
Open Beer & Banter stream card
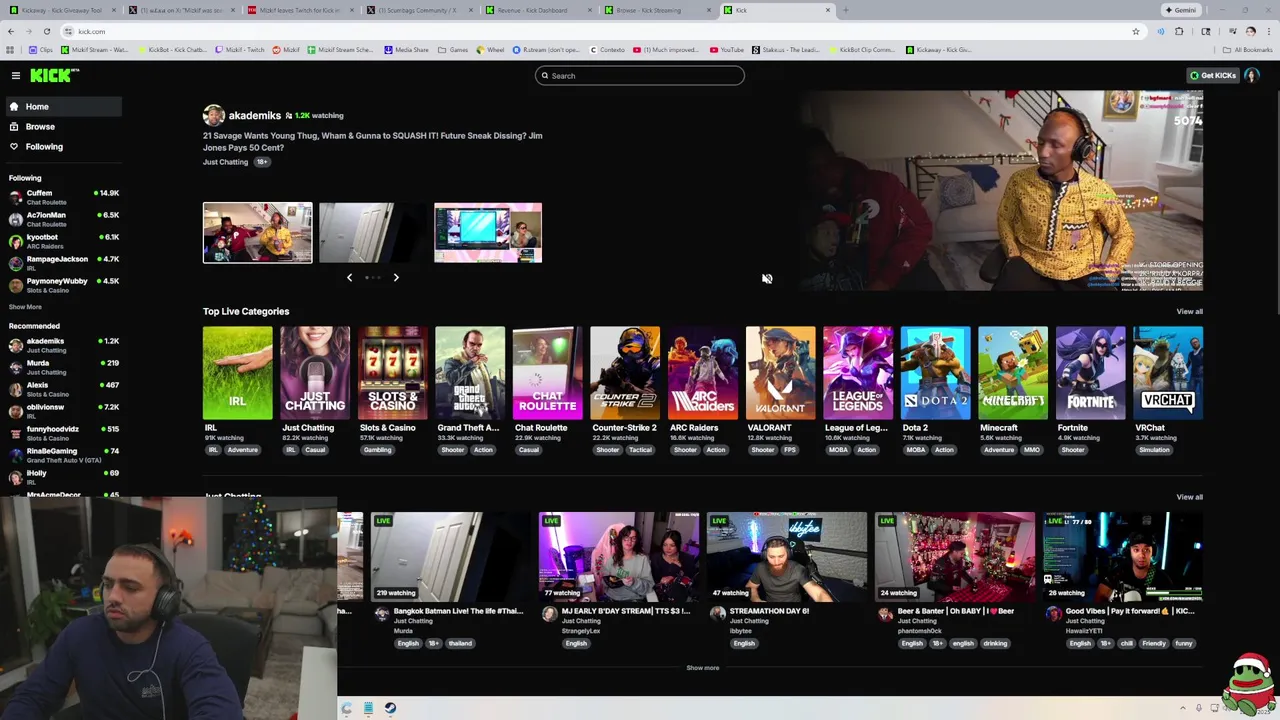[955, 557]
